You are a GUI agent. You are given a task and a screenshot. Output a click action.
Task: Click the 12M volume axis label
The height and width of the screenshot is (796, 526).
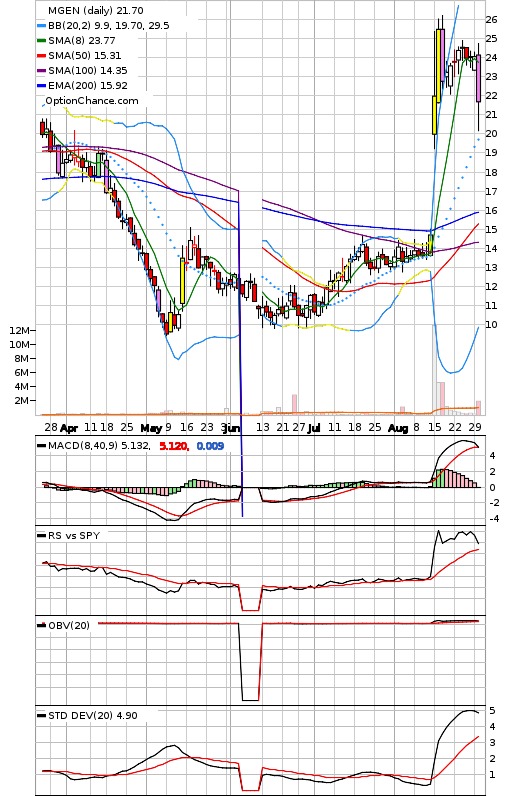[x=19, y=330]
